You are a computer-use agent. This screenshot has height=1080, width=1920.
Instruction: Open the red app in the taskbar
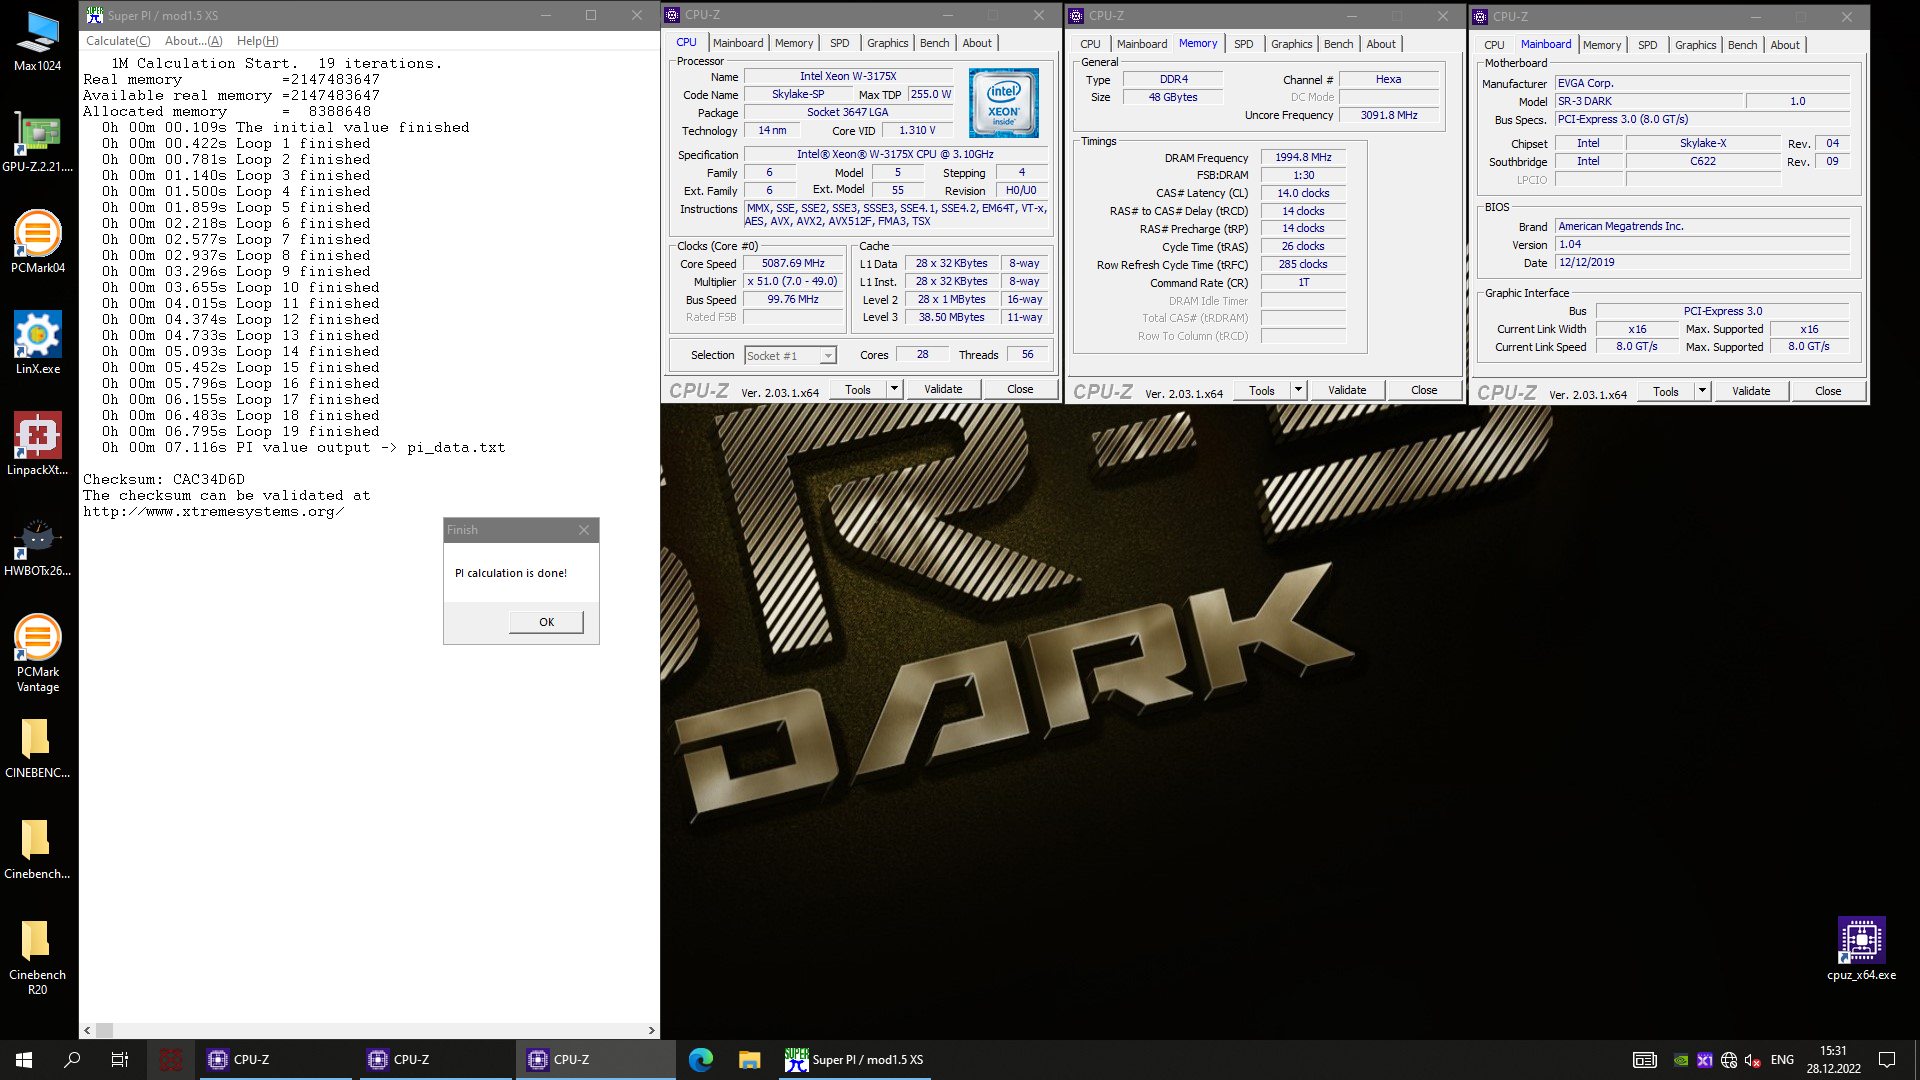[171, 1060]
